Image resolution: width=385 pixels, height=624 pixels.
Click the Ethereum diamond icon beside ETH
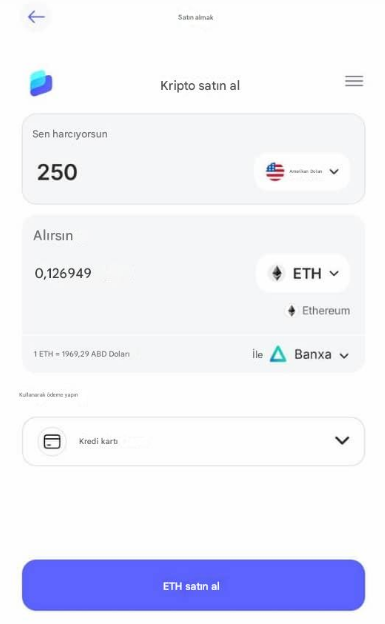(277, 273)
